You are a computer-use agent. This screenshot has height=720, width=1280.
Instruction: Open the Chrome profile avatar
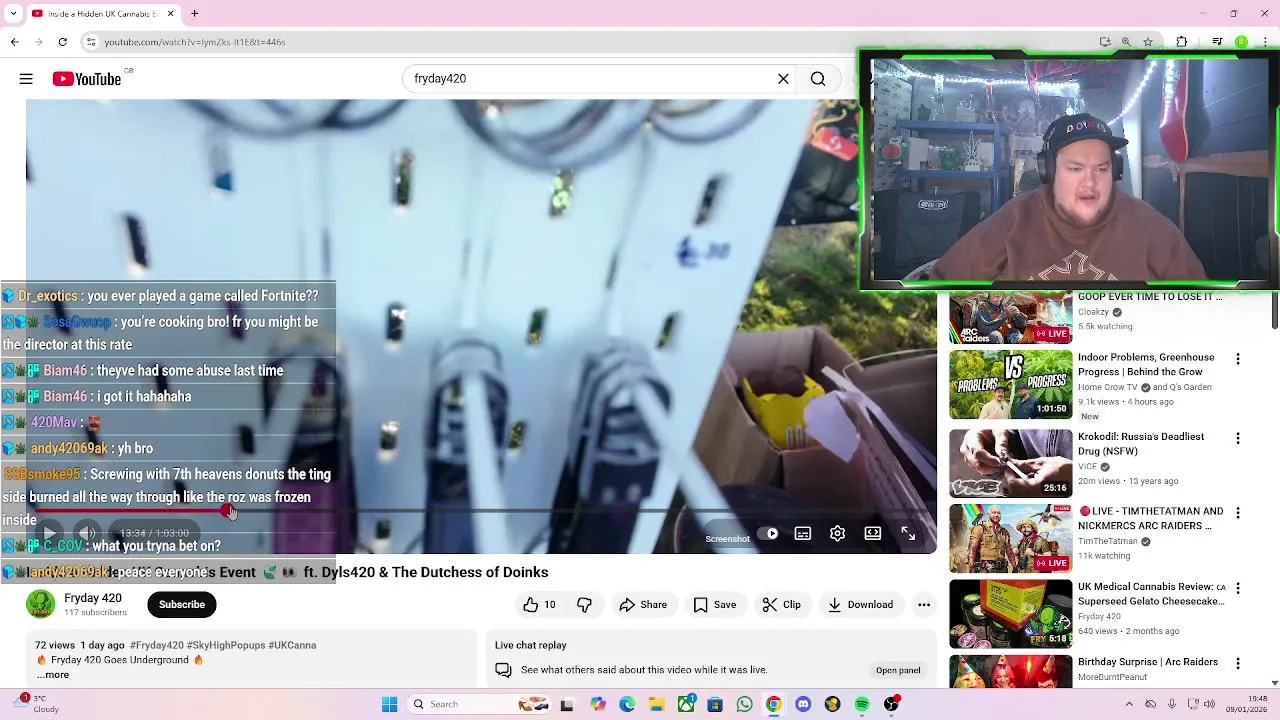(x=1241, y=42)
